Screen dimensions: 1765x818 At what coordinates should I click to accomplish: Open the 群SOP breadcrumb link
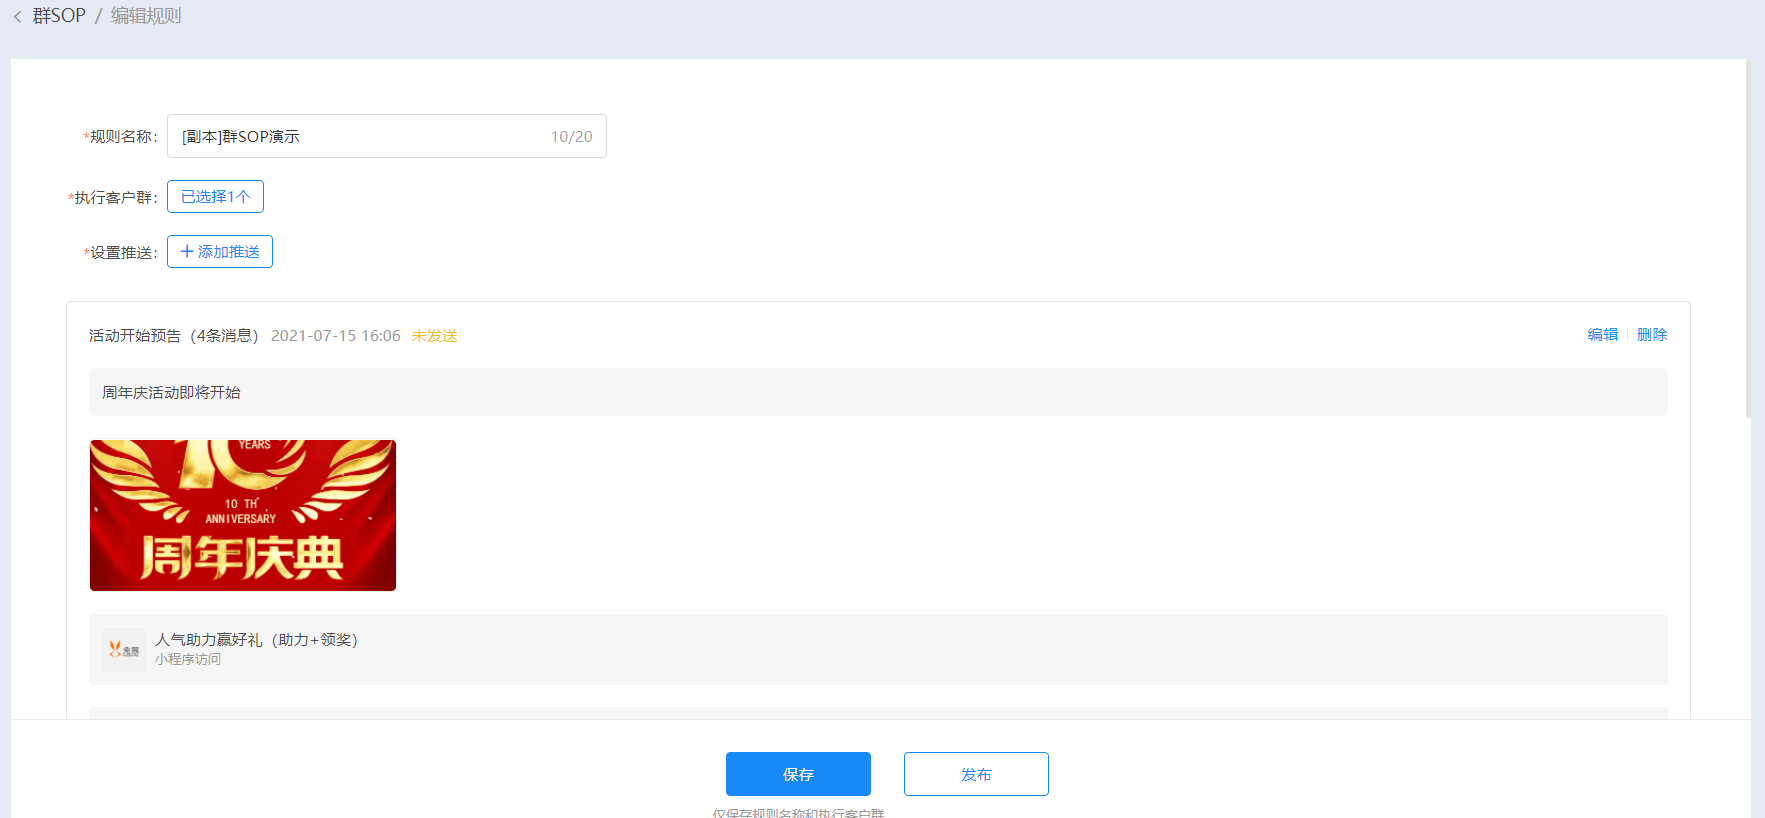59,16
